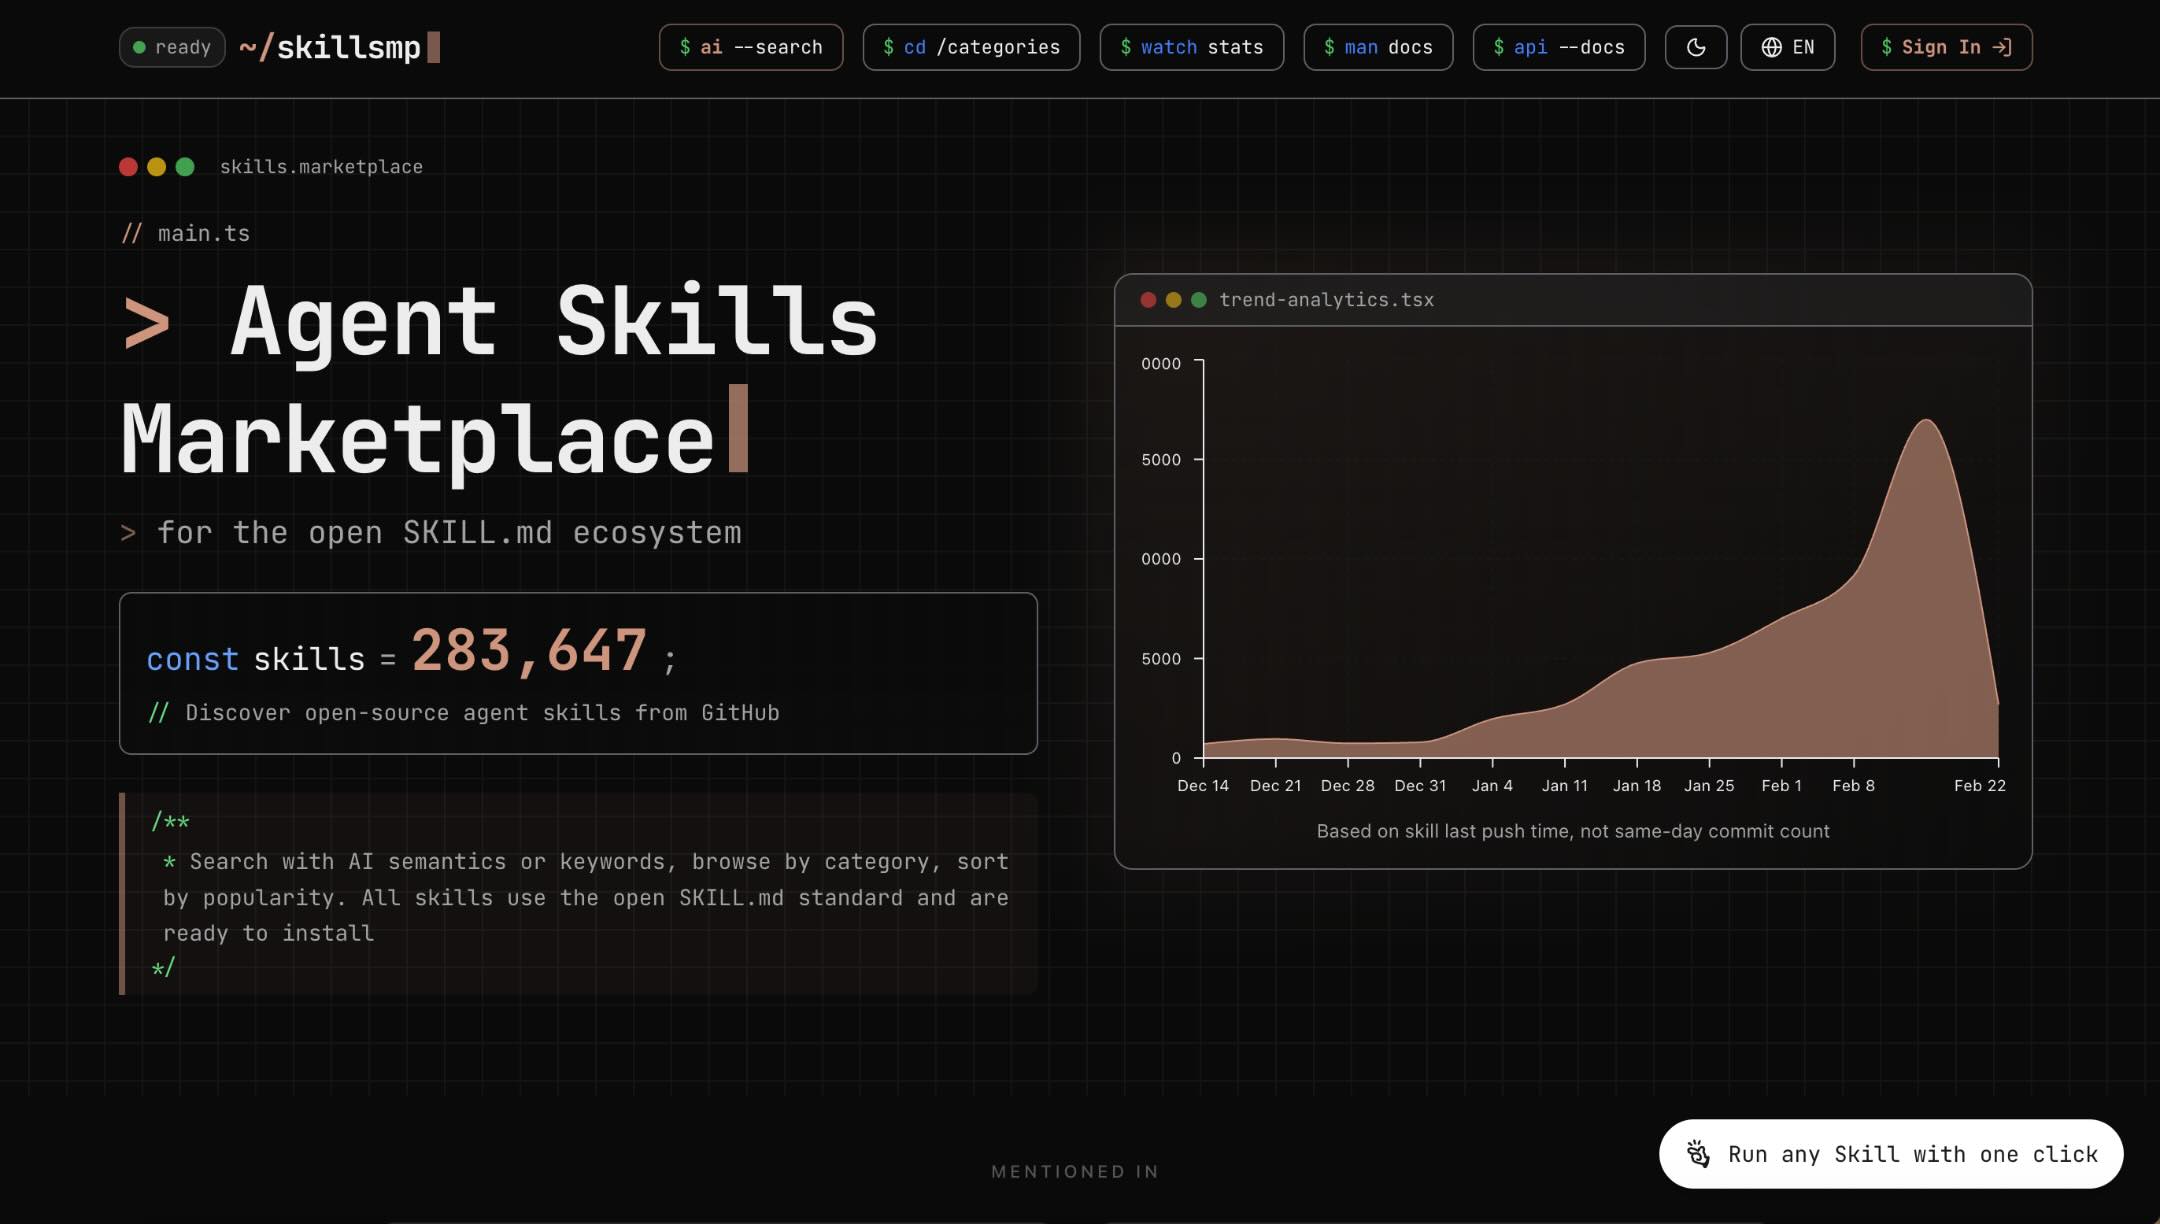Click the skillsmp home logo

338,47
